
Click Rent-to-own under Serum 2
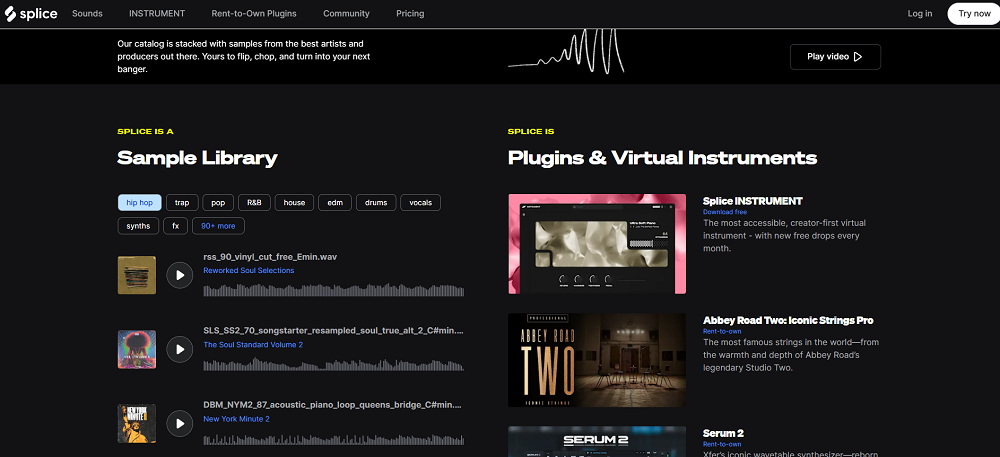[722, 444]
